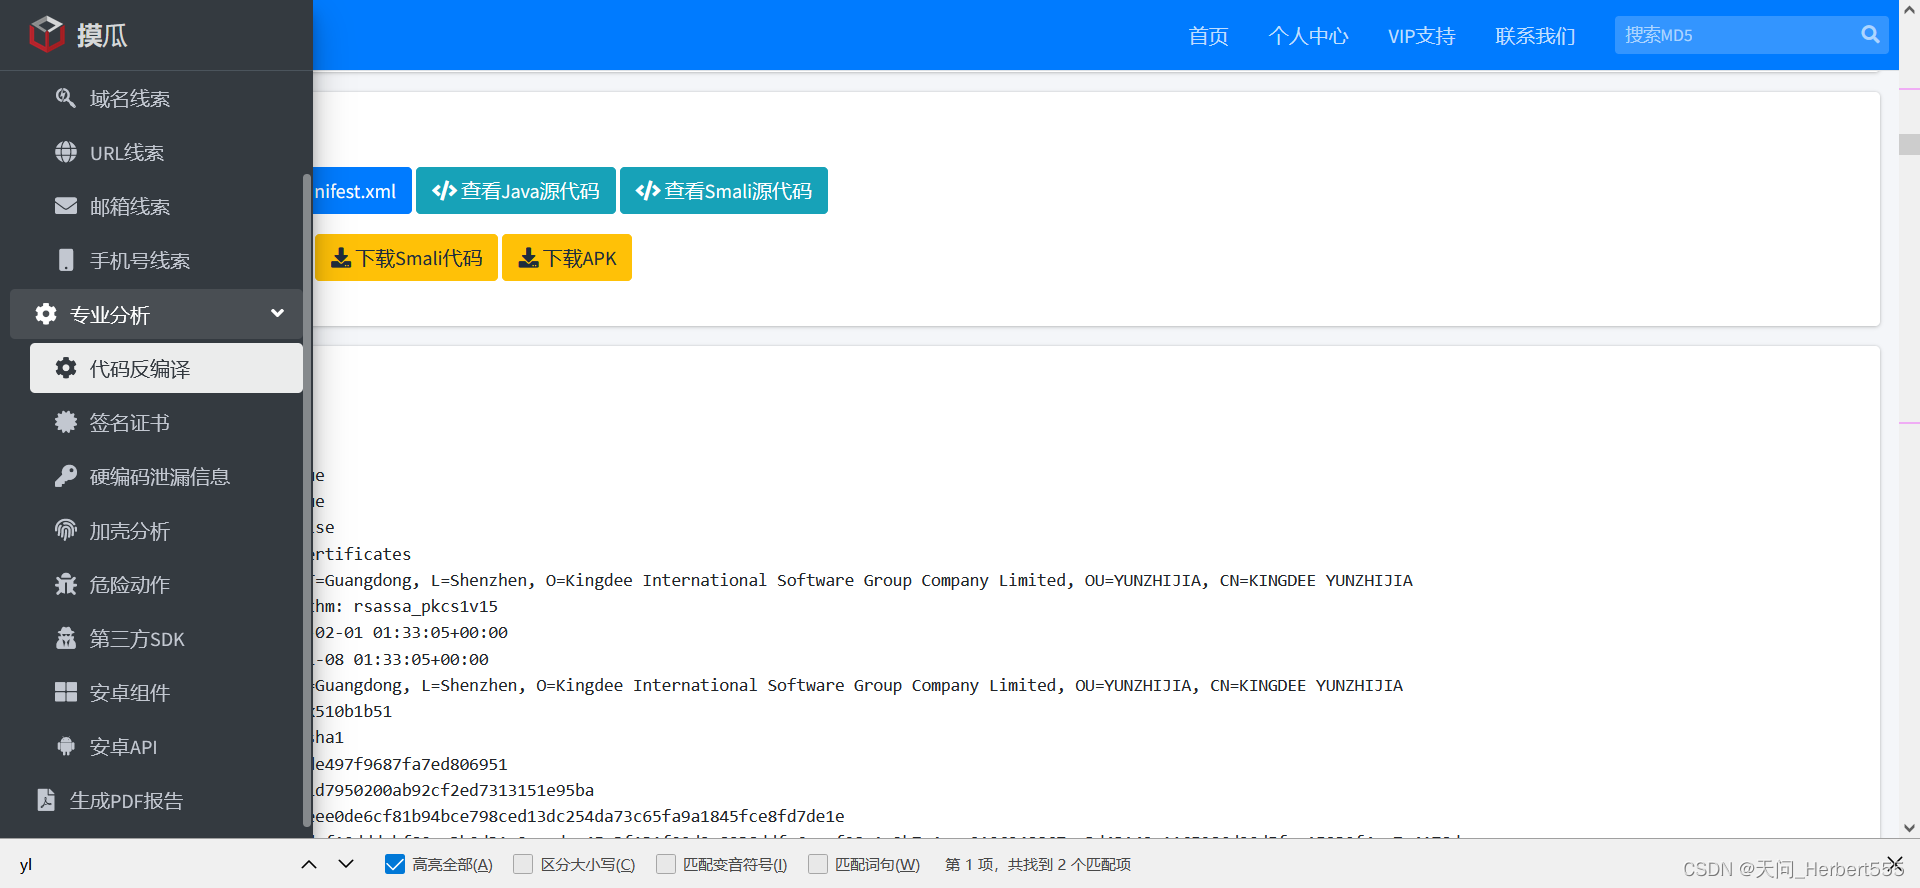Click the sidebar scrollbar
The width and height of the screenshot is (1920, 888).
click(x=306, y=500)
